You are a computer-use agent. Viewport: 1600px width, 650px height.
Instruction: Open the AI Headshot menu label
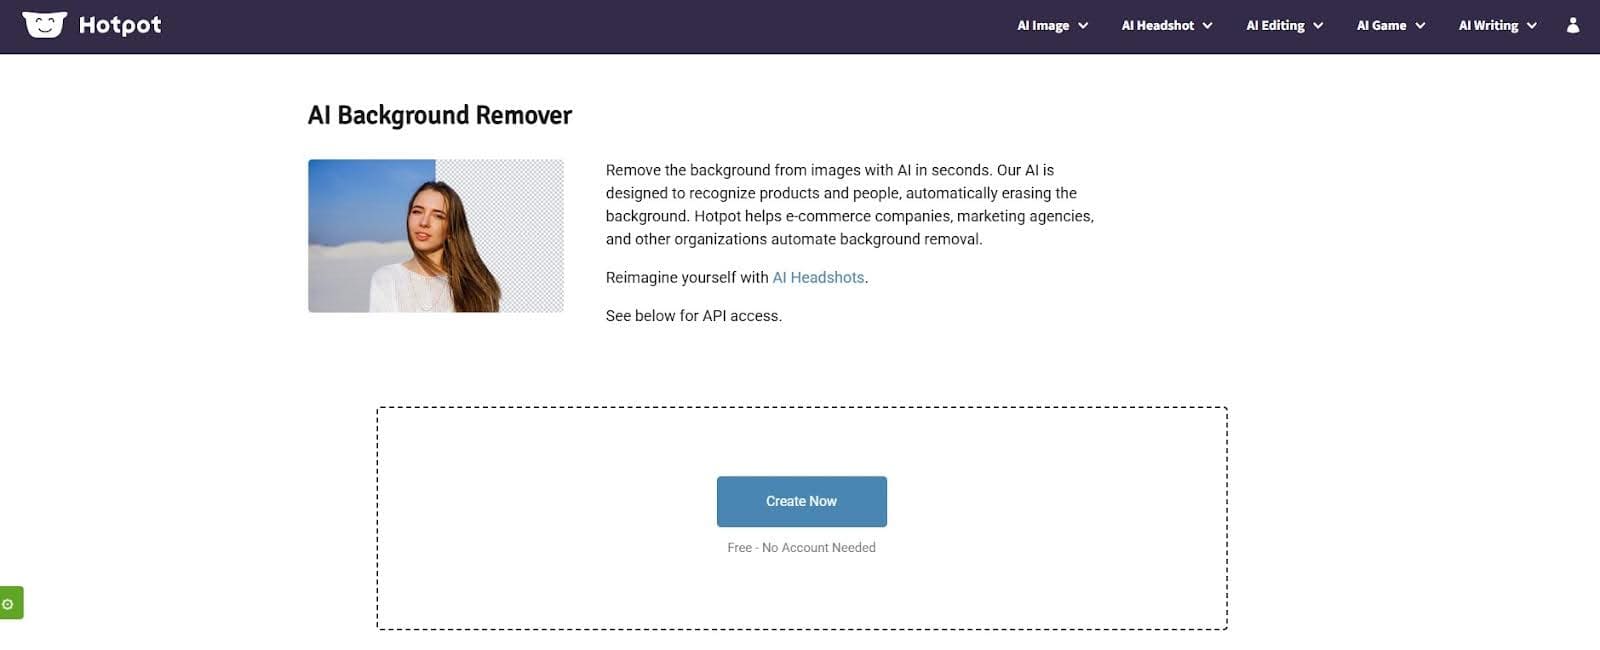(x=1157, y=26)
